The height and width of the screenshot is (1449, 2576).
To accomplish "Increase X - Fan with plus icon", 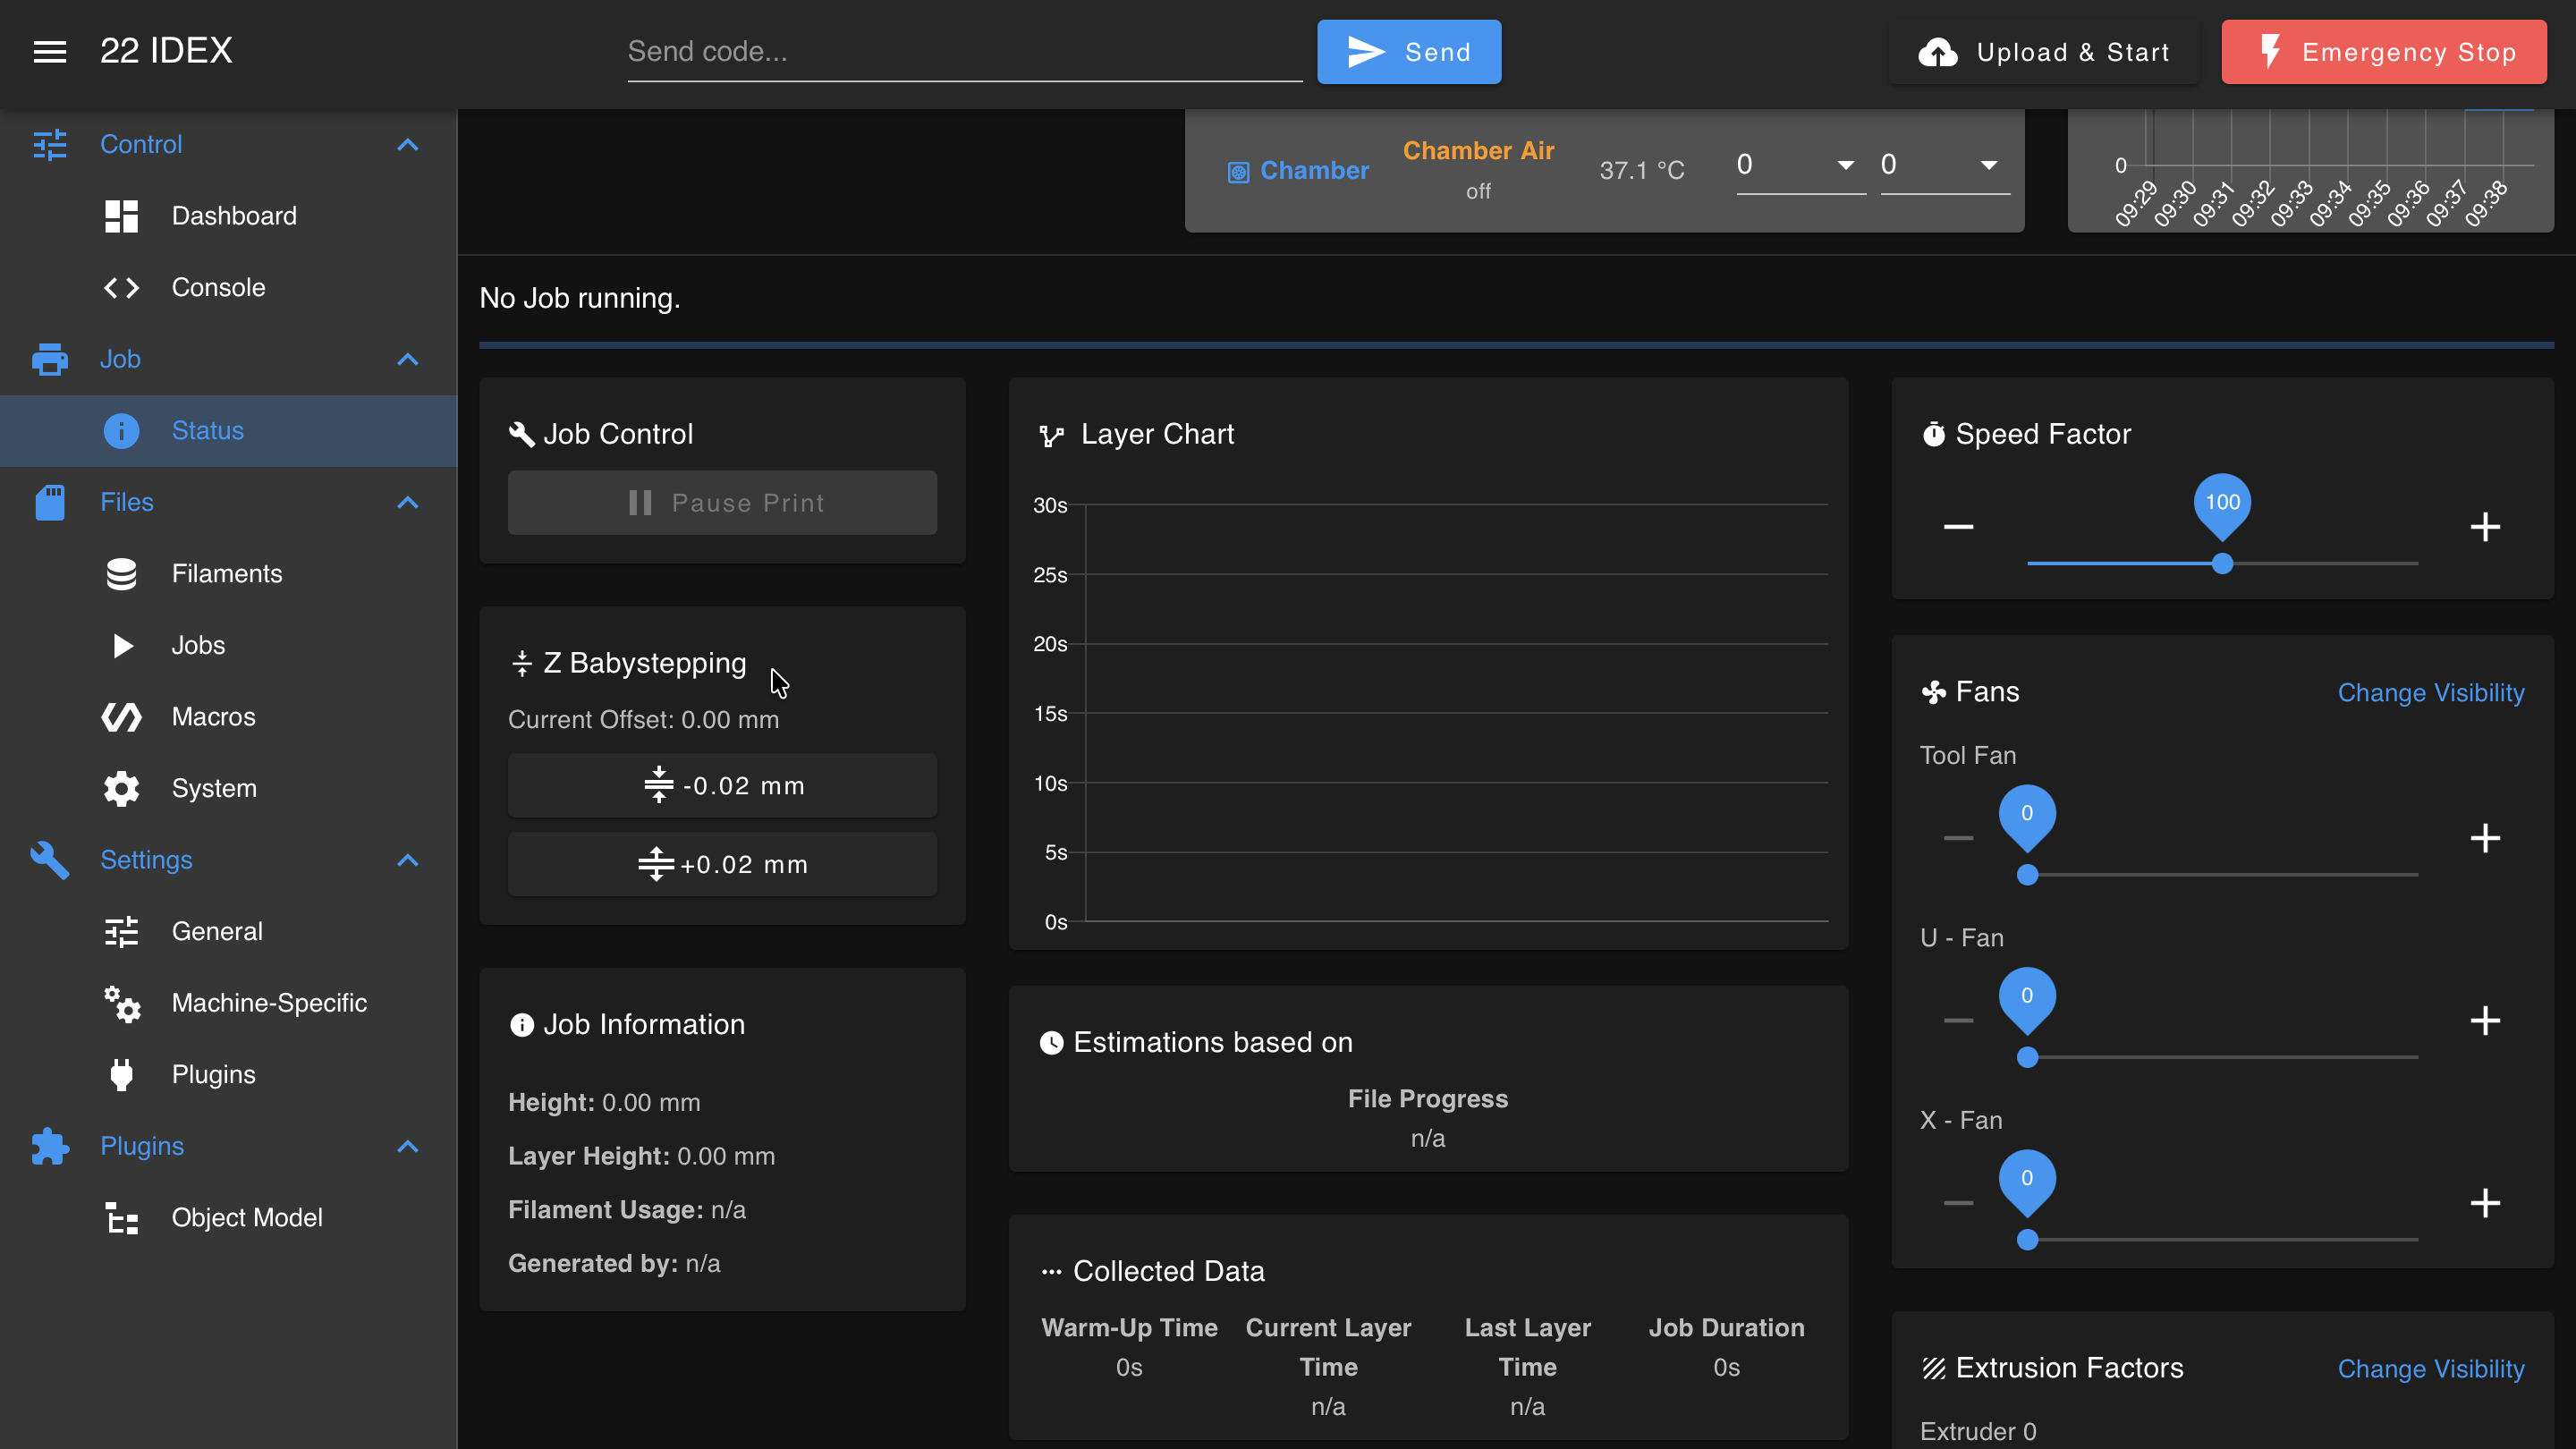I will [2485, 1202].
